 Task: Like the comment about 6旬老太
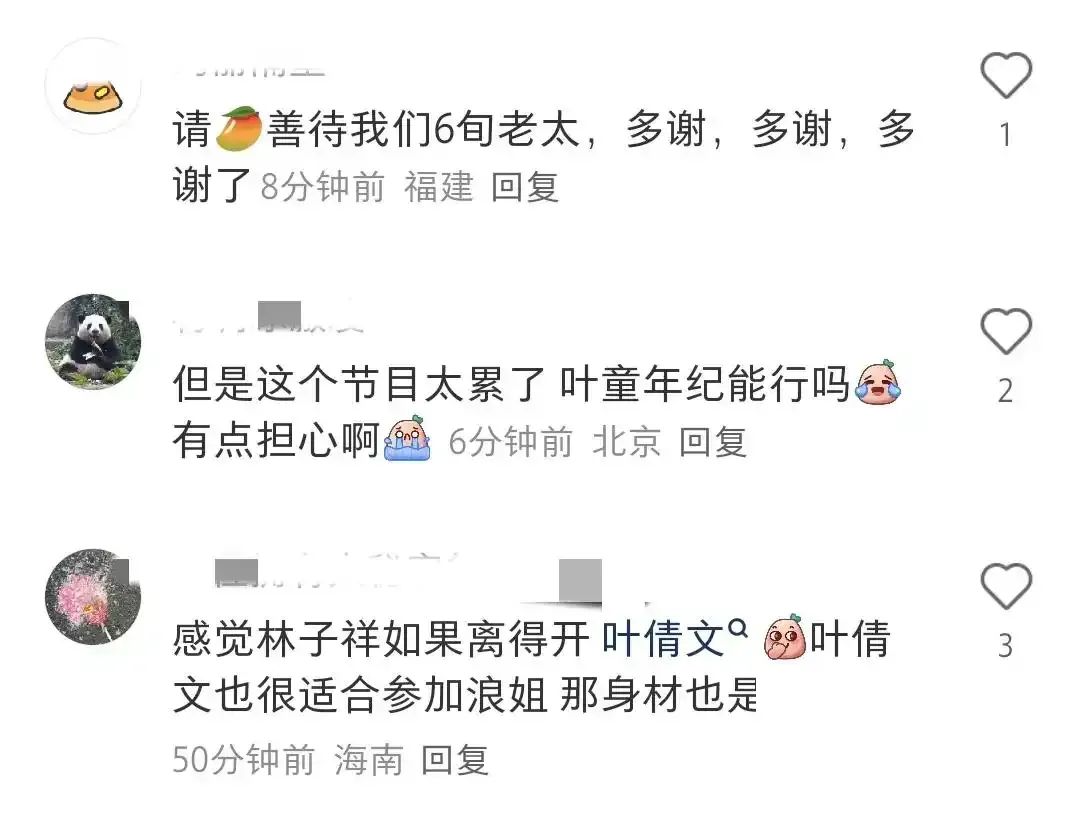(x=1006, y=74)
